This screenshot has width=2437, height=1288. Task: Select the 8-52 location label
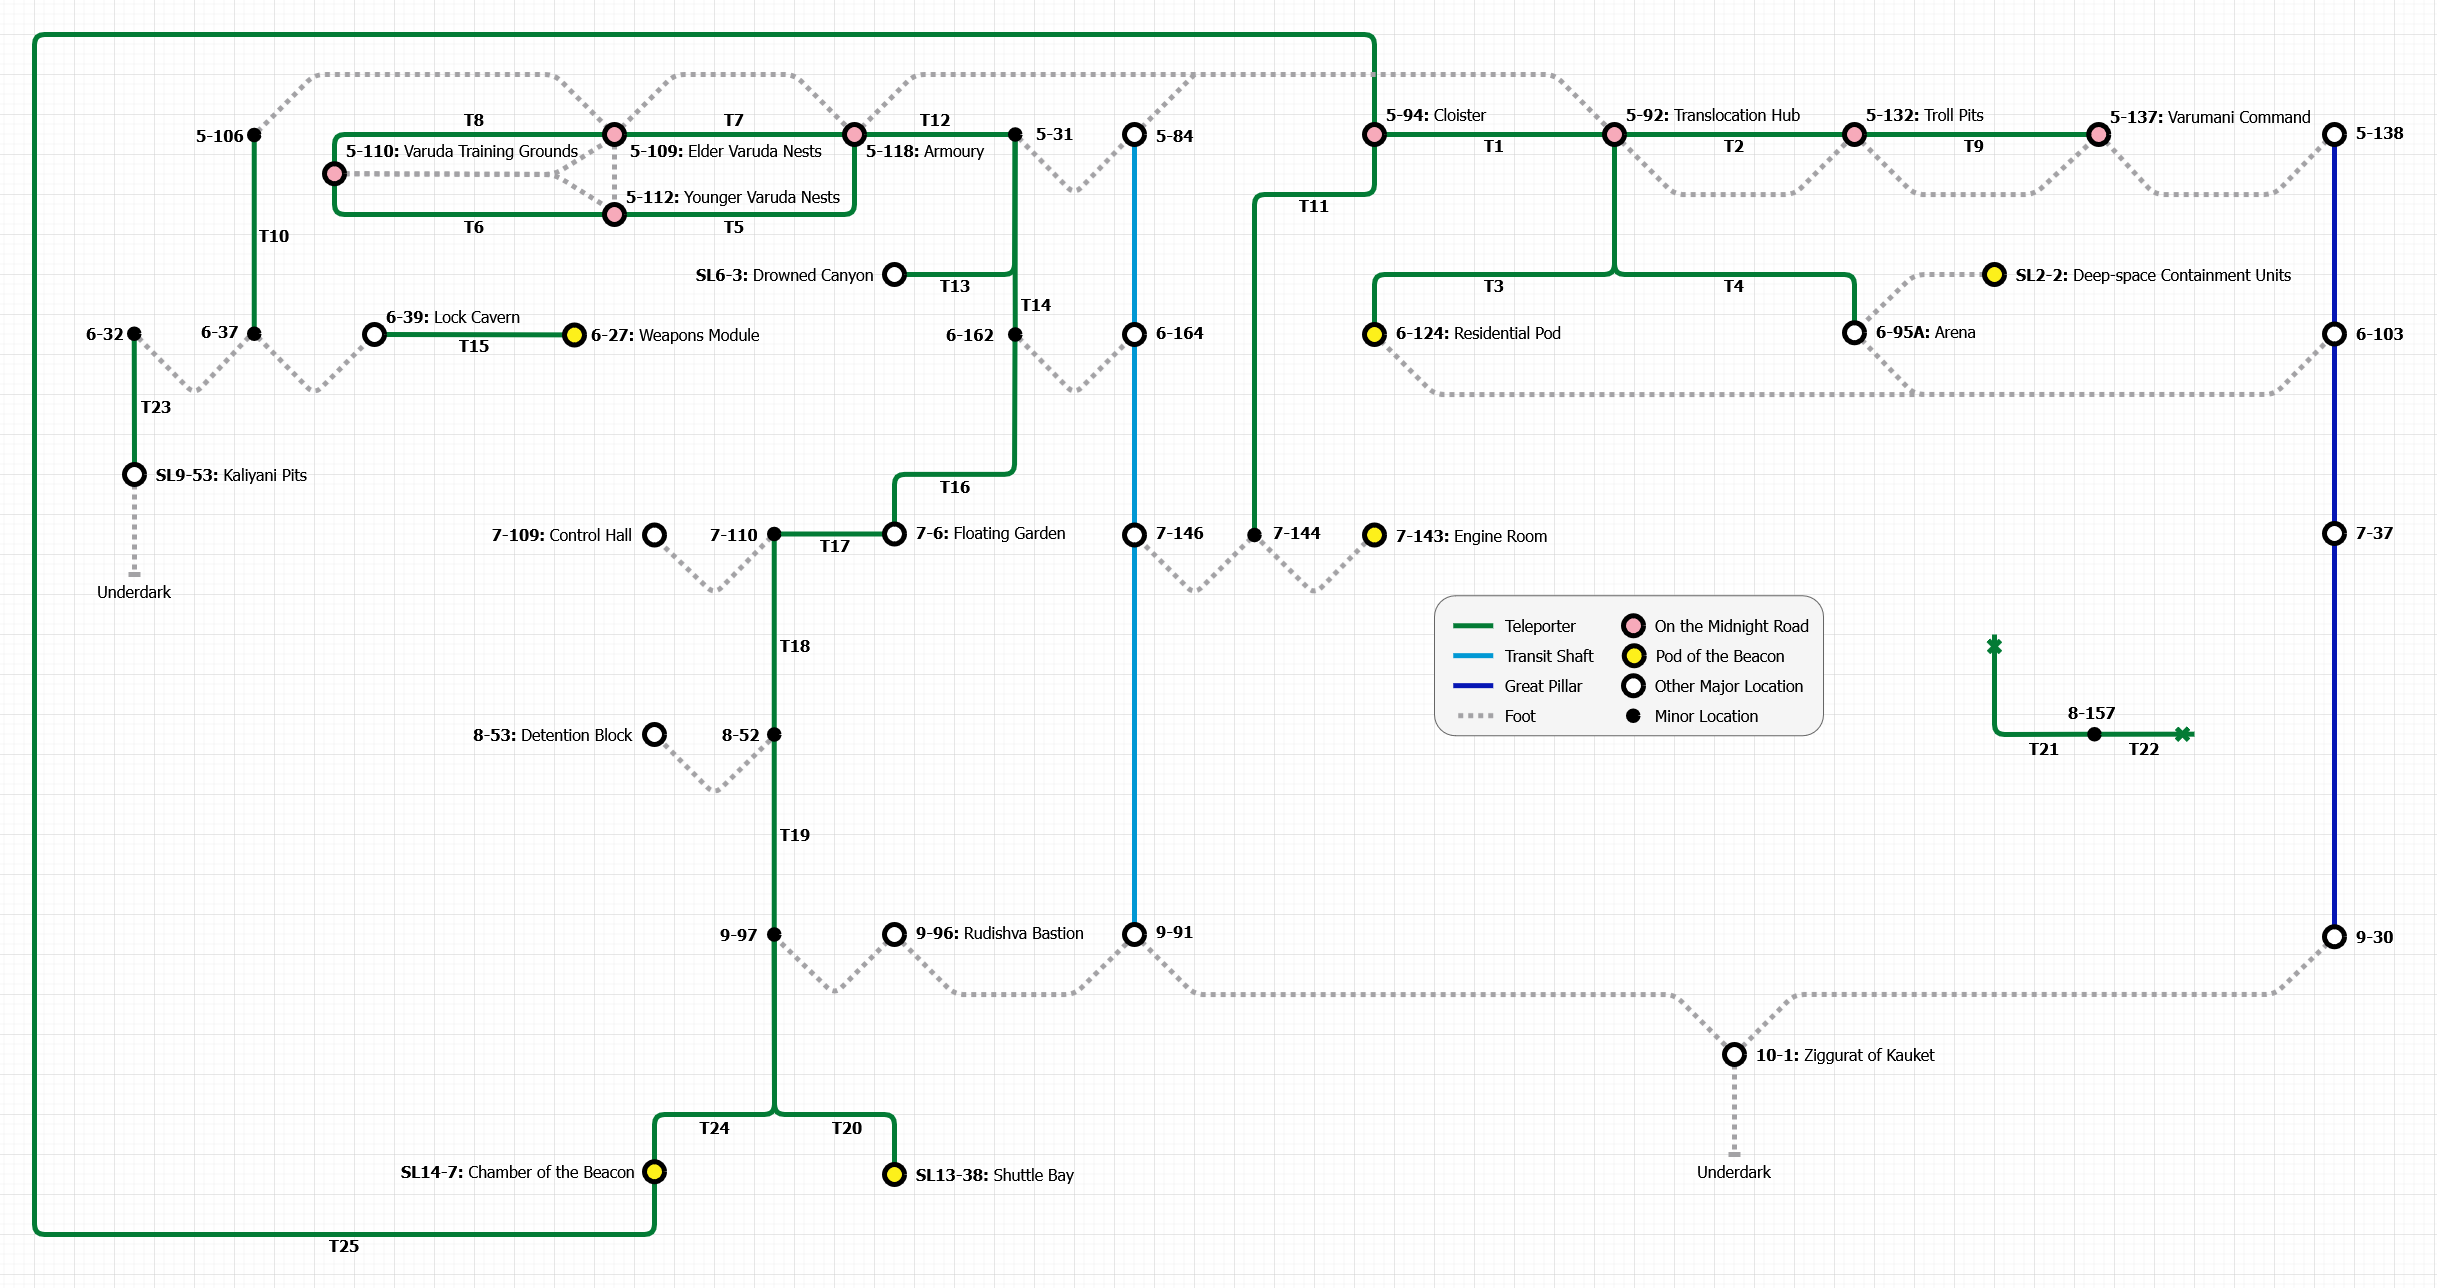pos(740,735)
